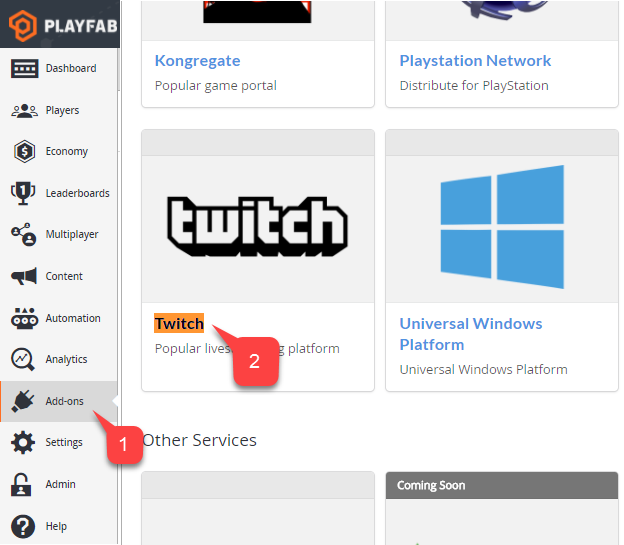
Task: Open Automation from the sidebar
Action: (73, 318)
